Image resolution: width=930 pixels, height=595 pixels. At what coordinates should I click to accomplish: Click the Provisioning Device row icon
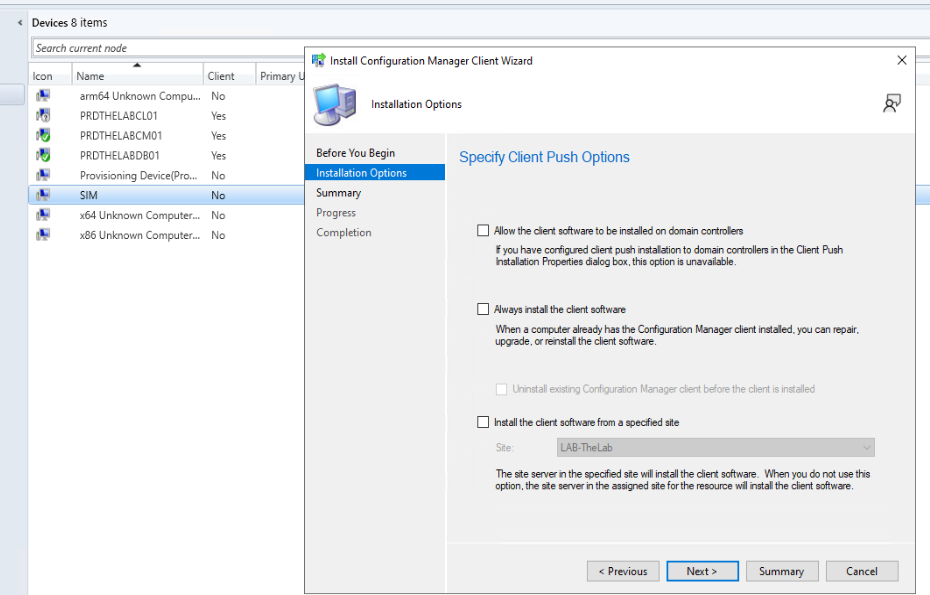[x=43, y=175]
